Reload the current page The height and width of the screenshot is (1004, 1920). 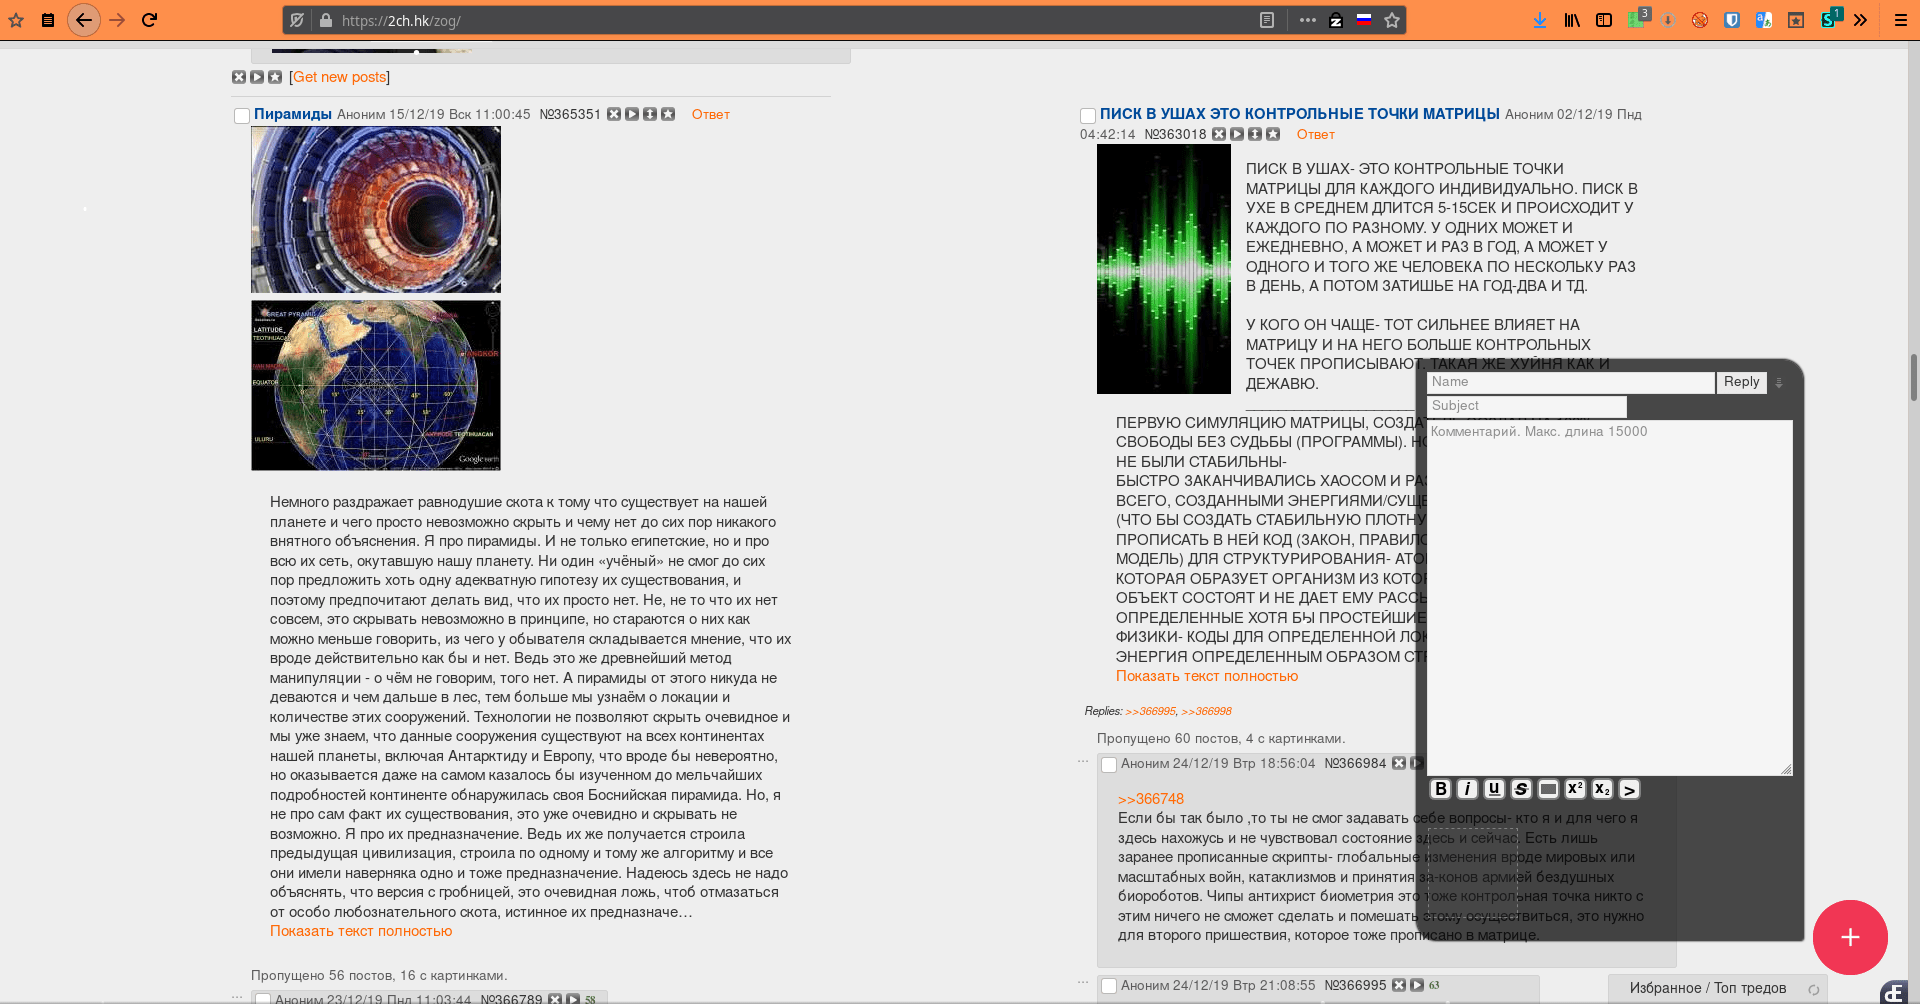click(x=150, y=20)
